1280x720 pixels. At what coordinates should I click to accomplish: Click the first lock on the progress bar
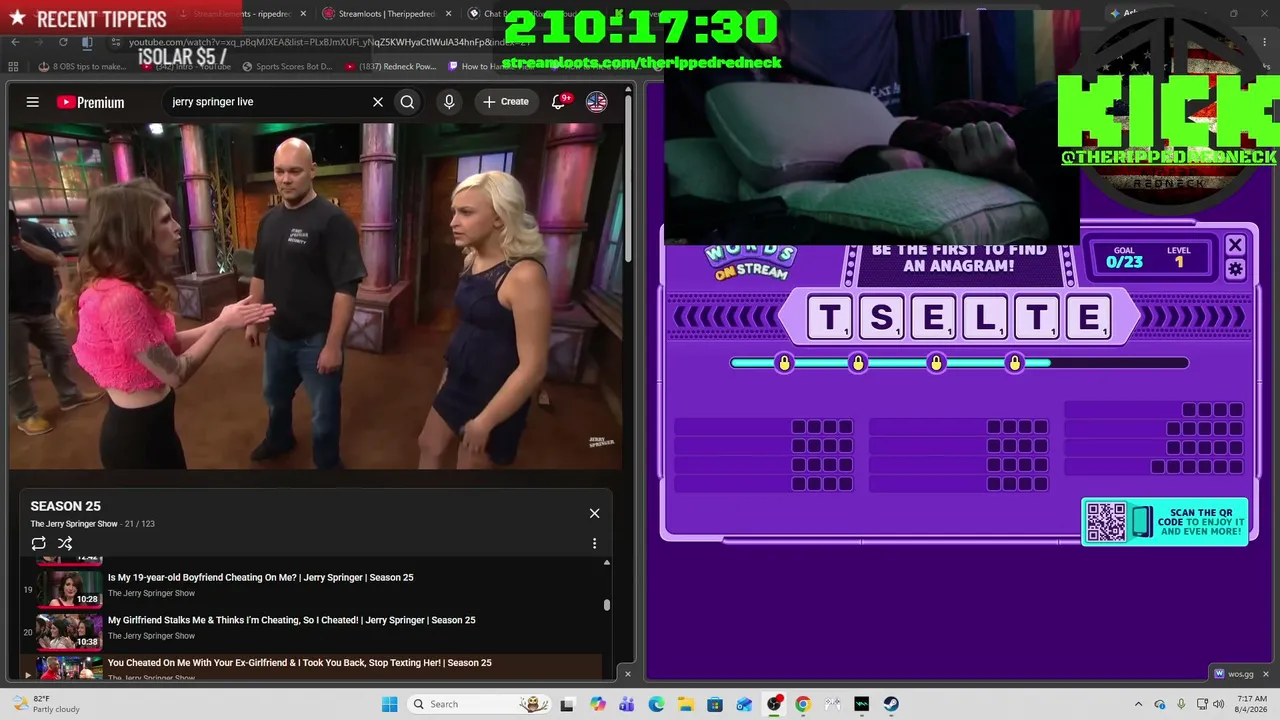(784, 363)
